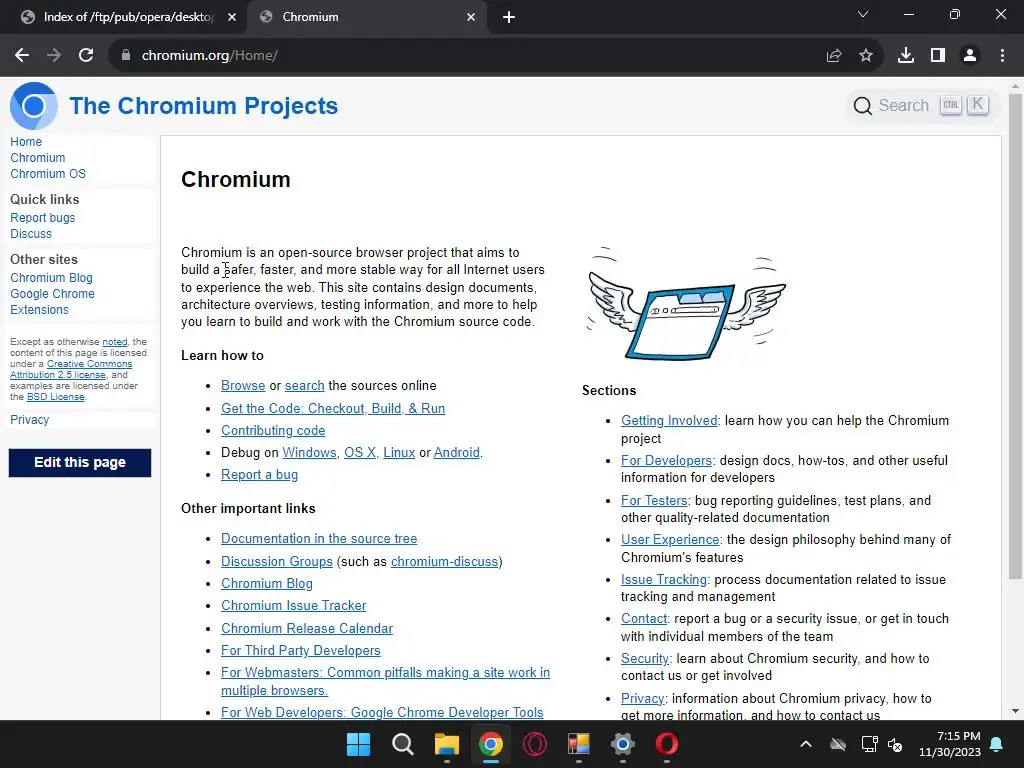Click the Edit this page button
The image size is (1024, 768).
pos(80,462)
